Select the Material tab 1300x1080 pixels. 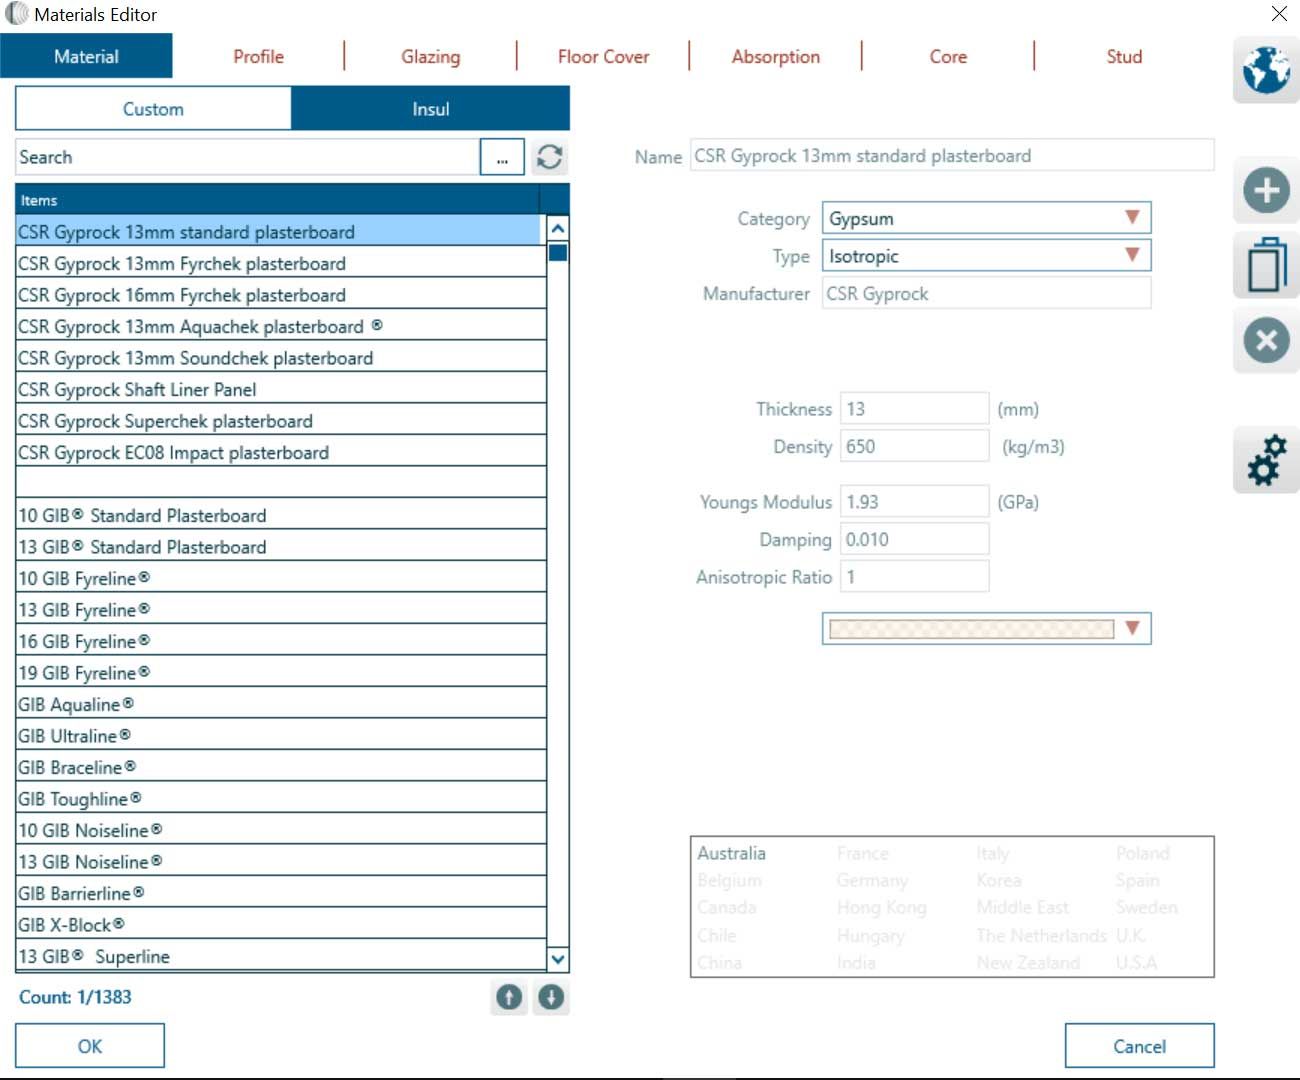pyautogui.click(x=86, y=57)
